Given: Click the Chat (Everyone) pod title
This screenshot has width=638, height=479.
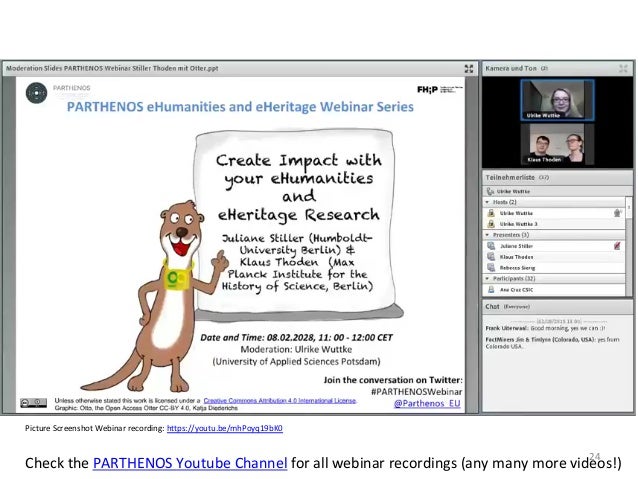Looking at the screenshot, I should 507,306.
